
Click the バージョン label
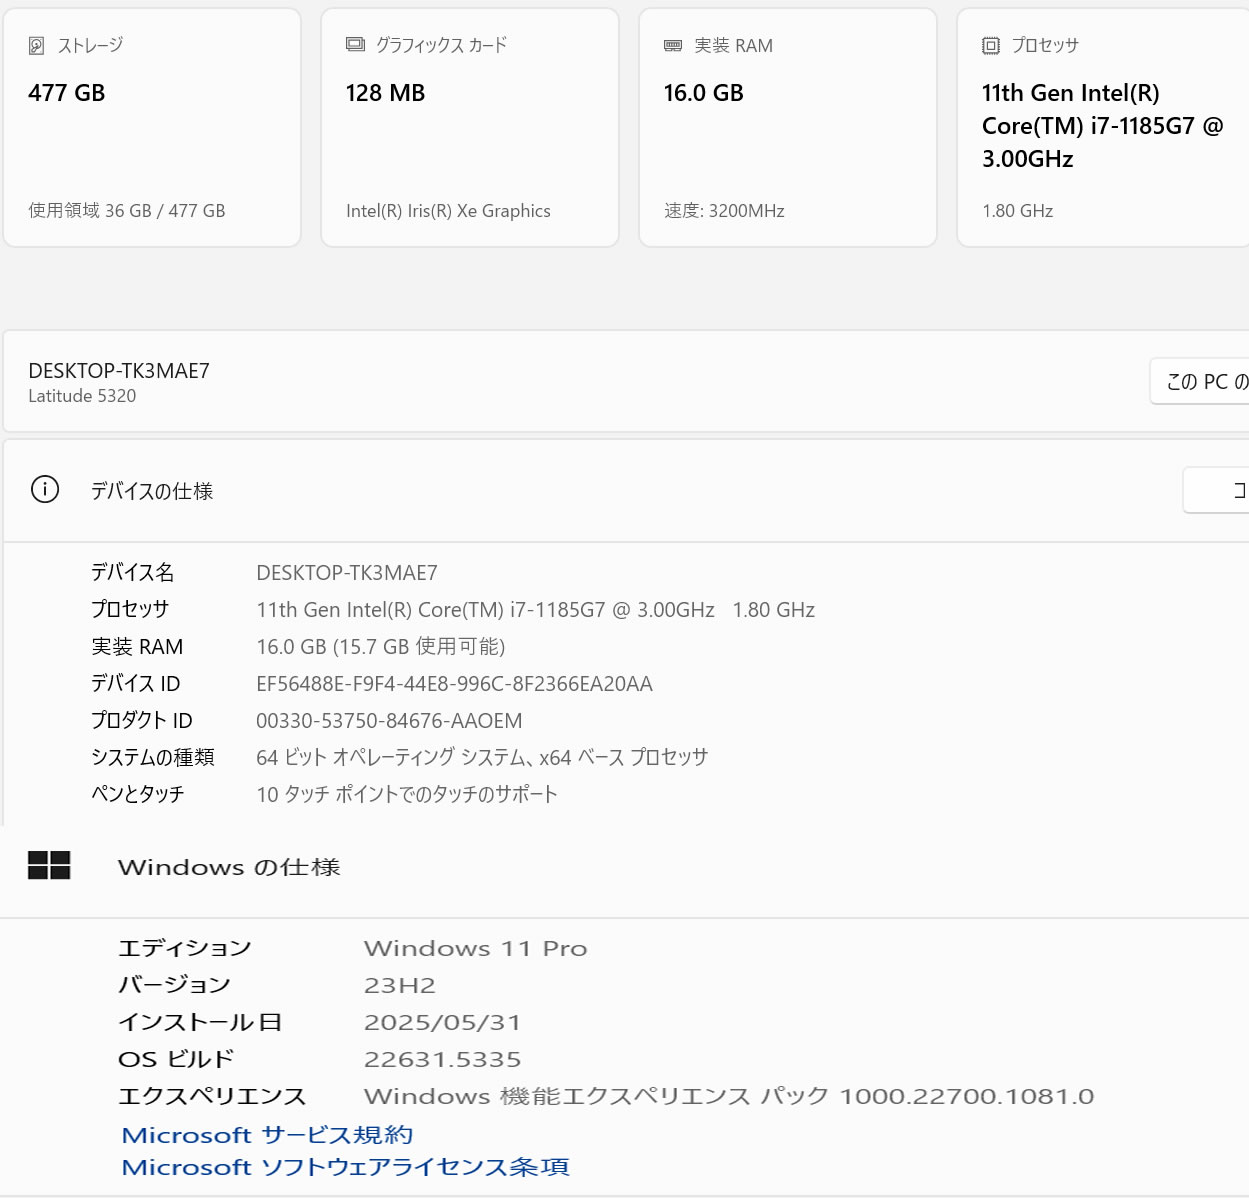point(175,985)
